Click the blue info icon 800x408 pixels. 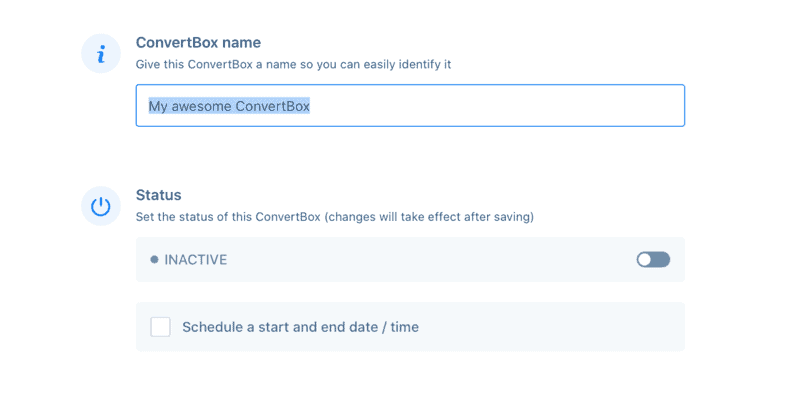point(101,54)
